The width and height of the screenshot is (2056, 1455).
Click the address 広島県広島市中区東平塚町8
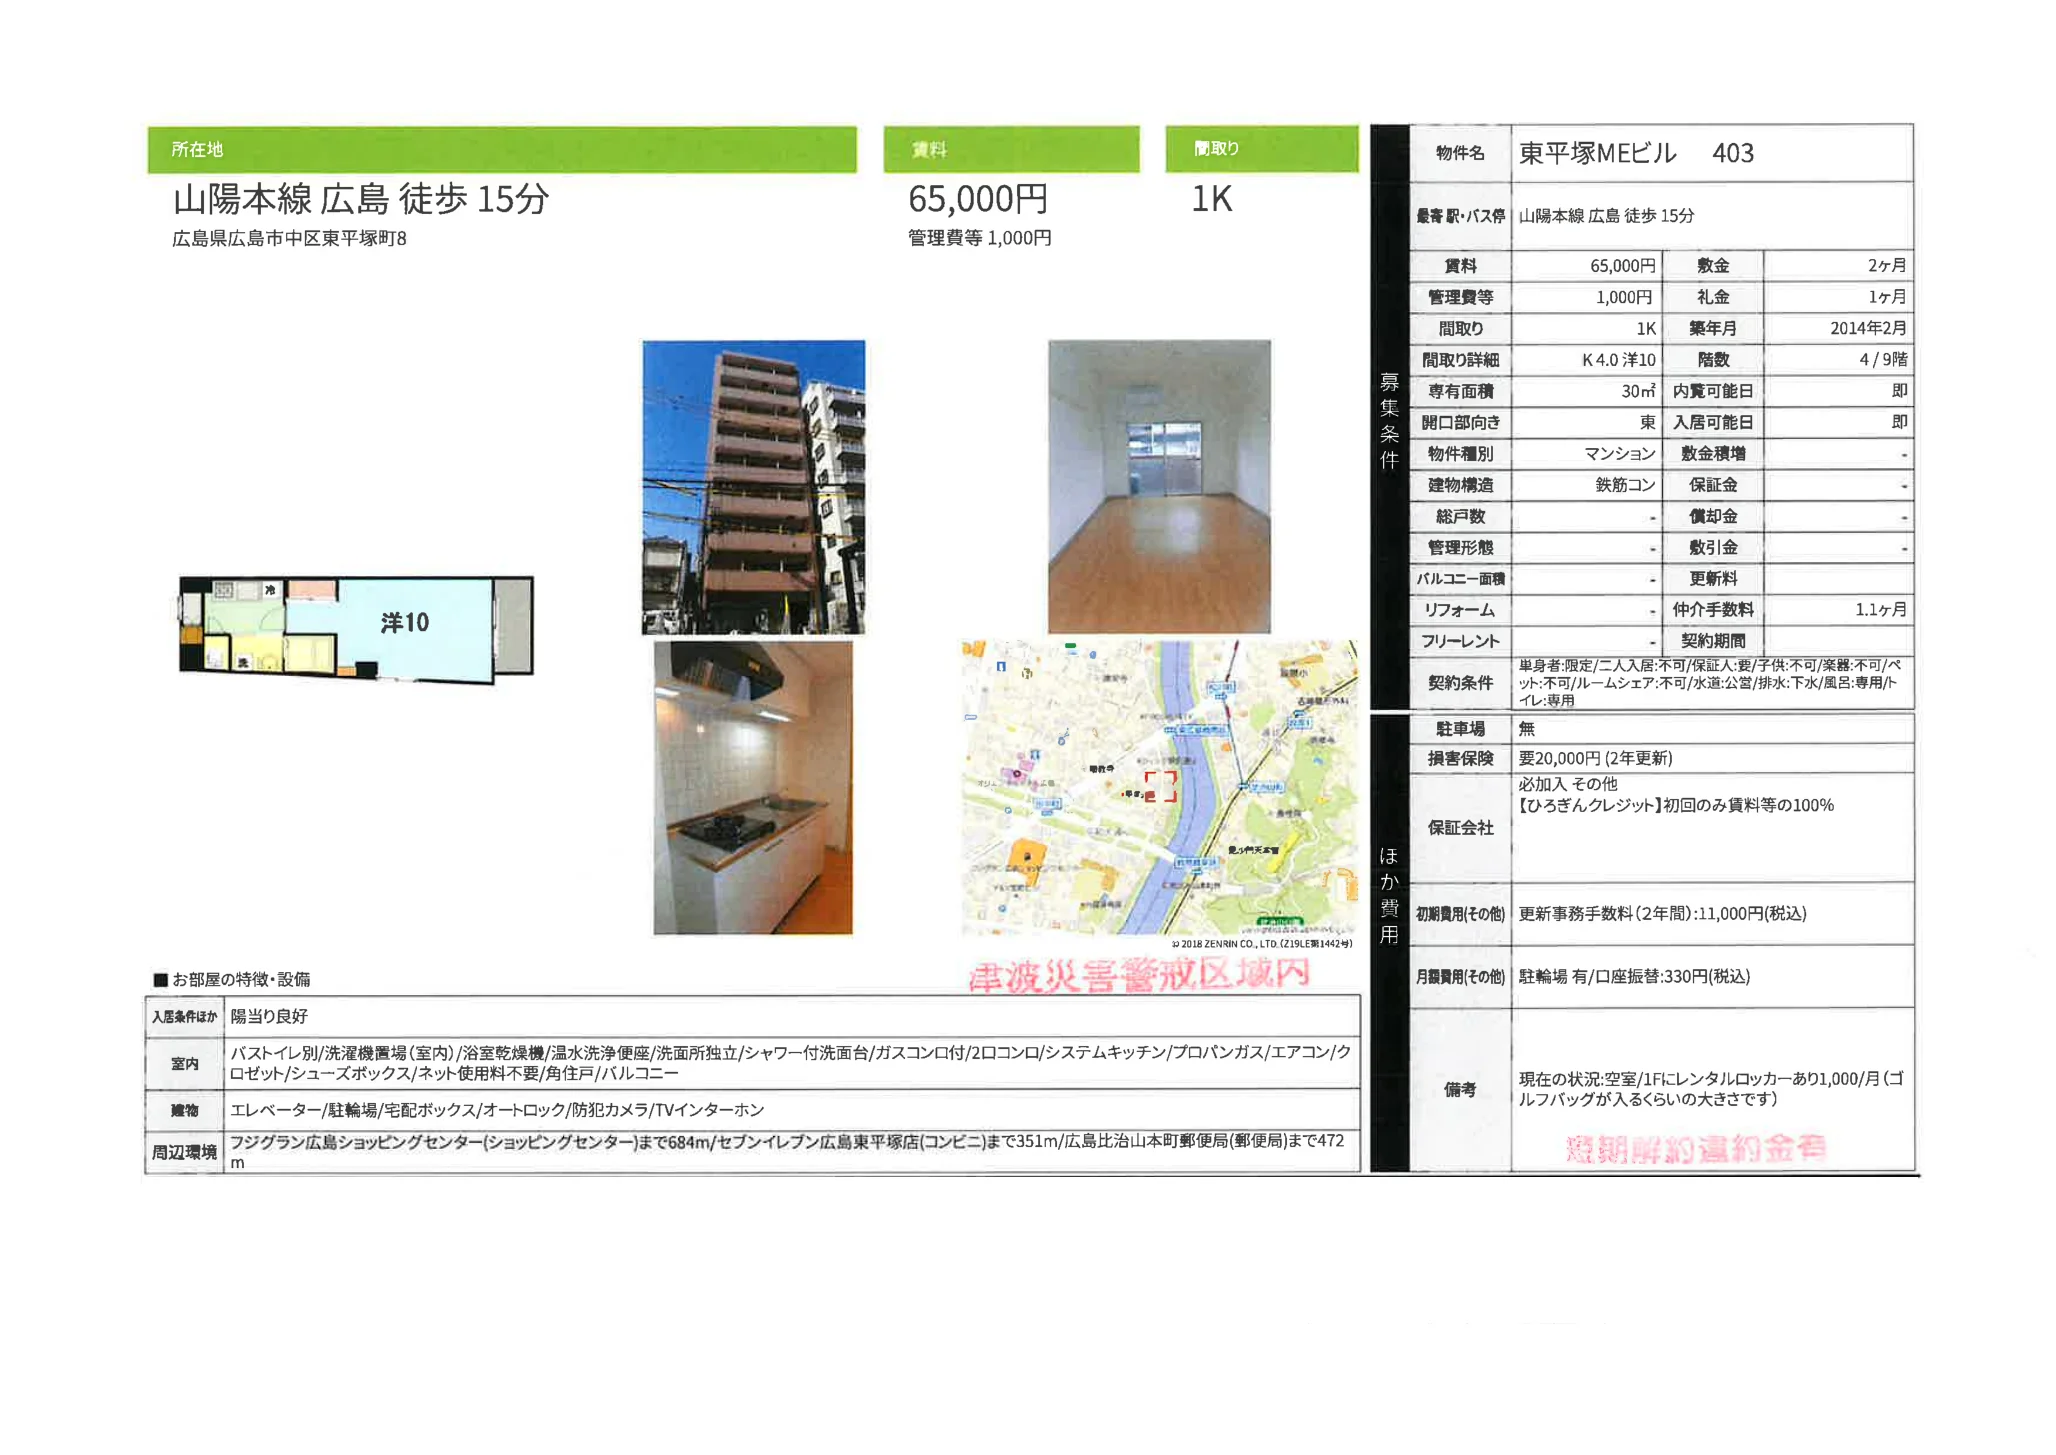coord(289,238)
